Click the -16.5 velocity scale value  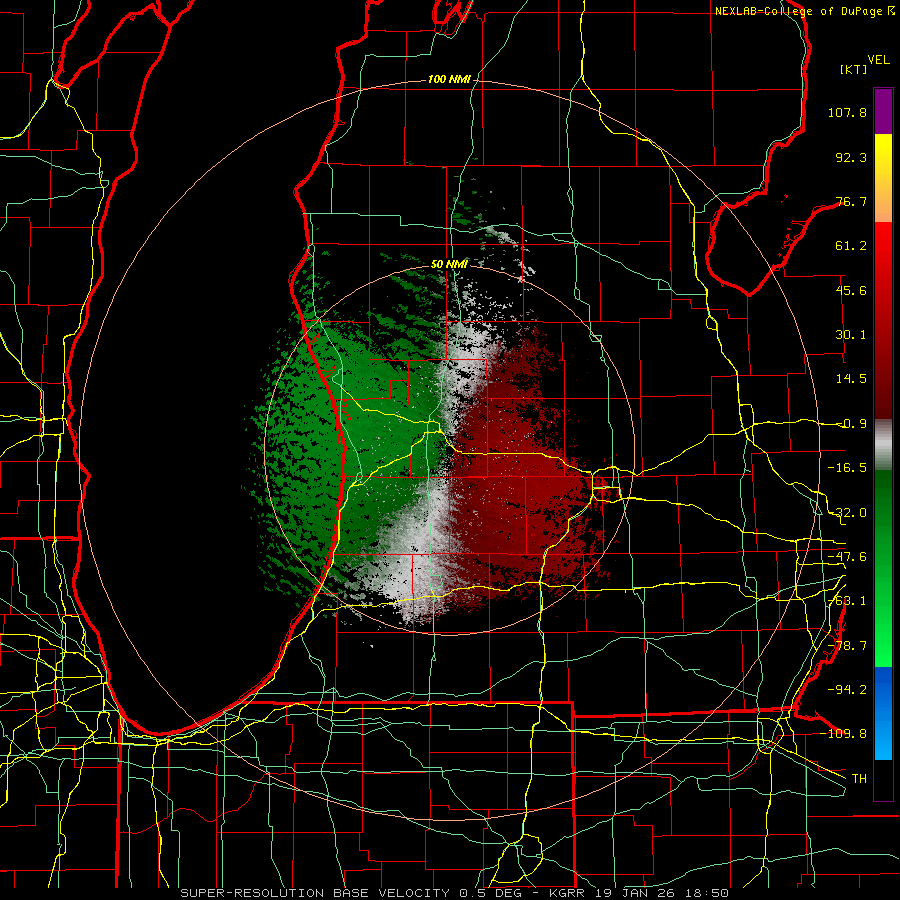pyautogui.click(x=847, y=468)
